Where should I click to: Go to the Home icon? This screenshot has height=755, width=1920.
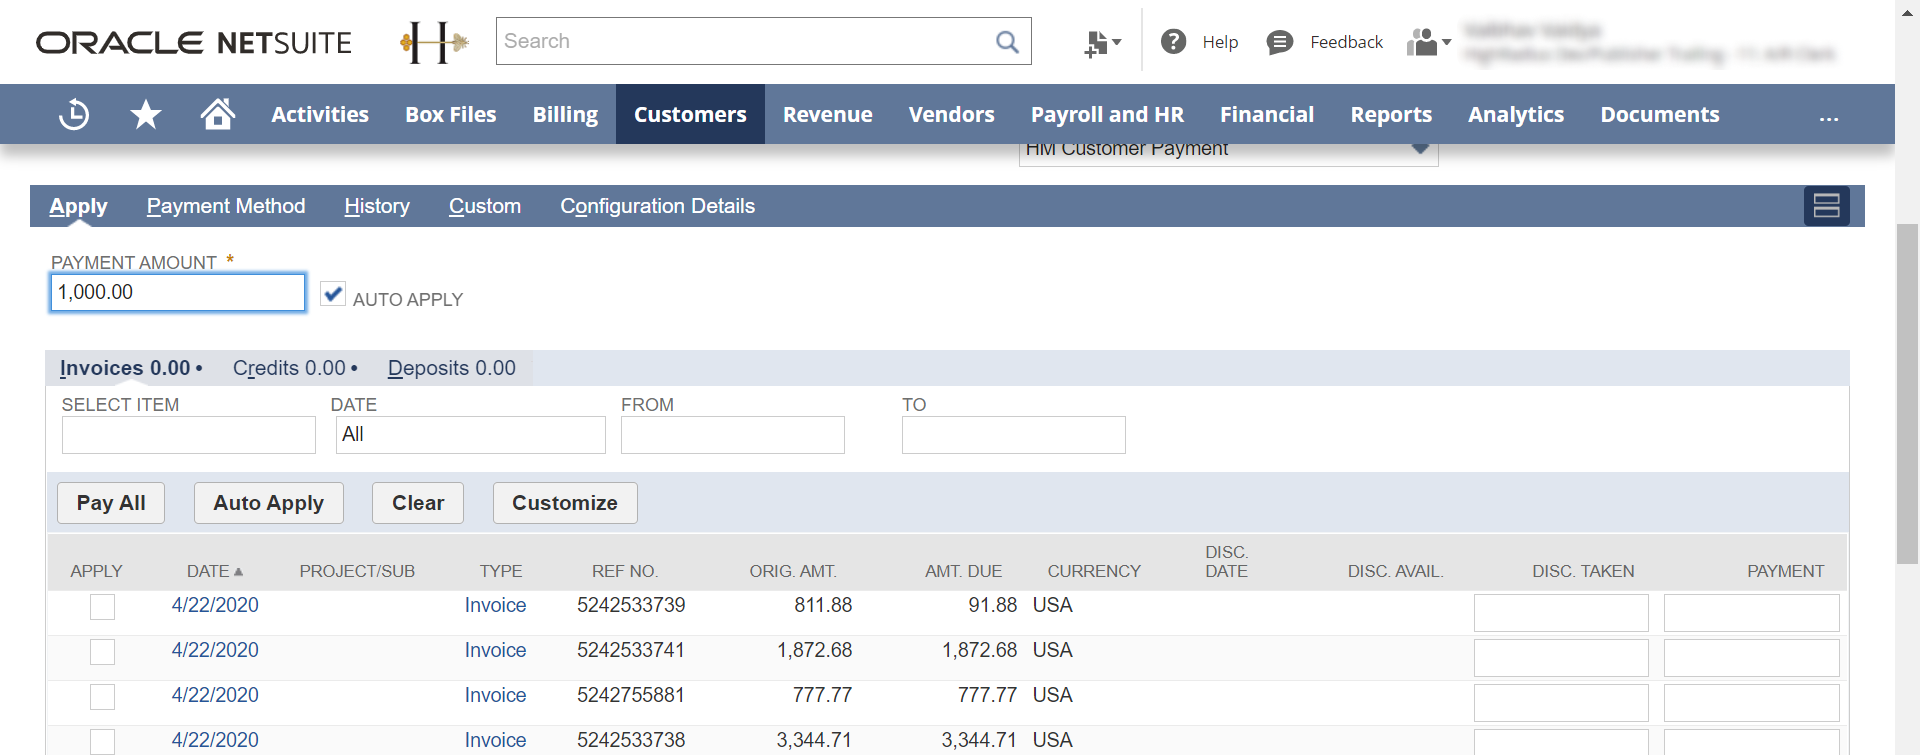pyautogui.click(x=217, y=115)
